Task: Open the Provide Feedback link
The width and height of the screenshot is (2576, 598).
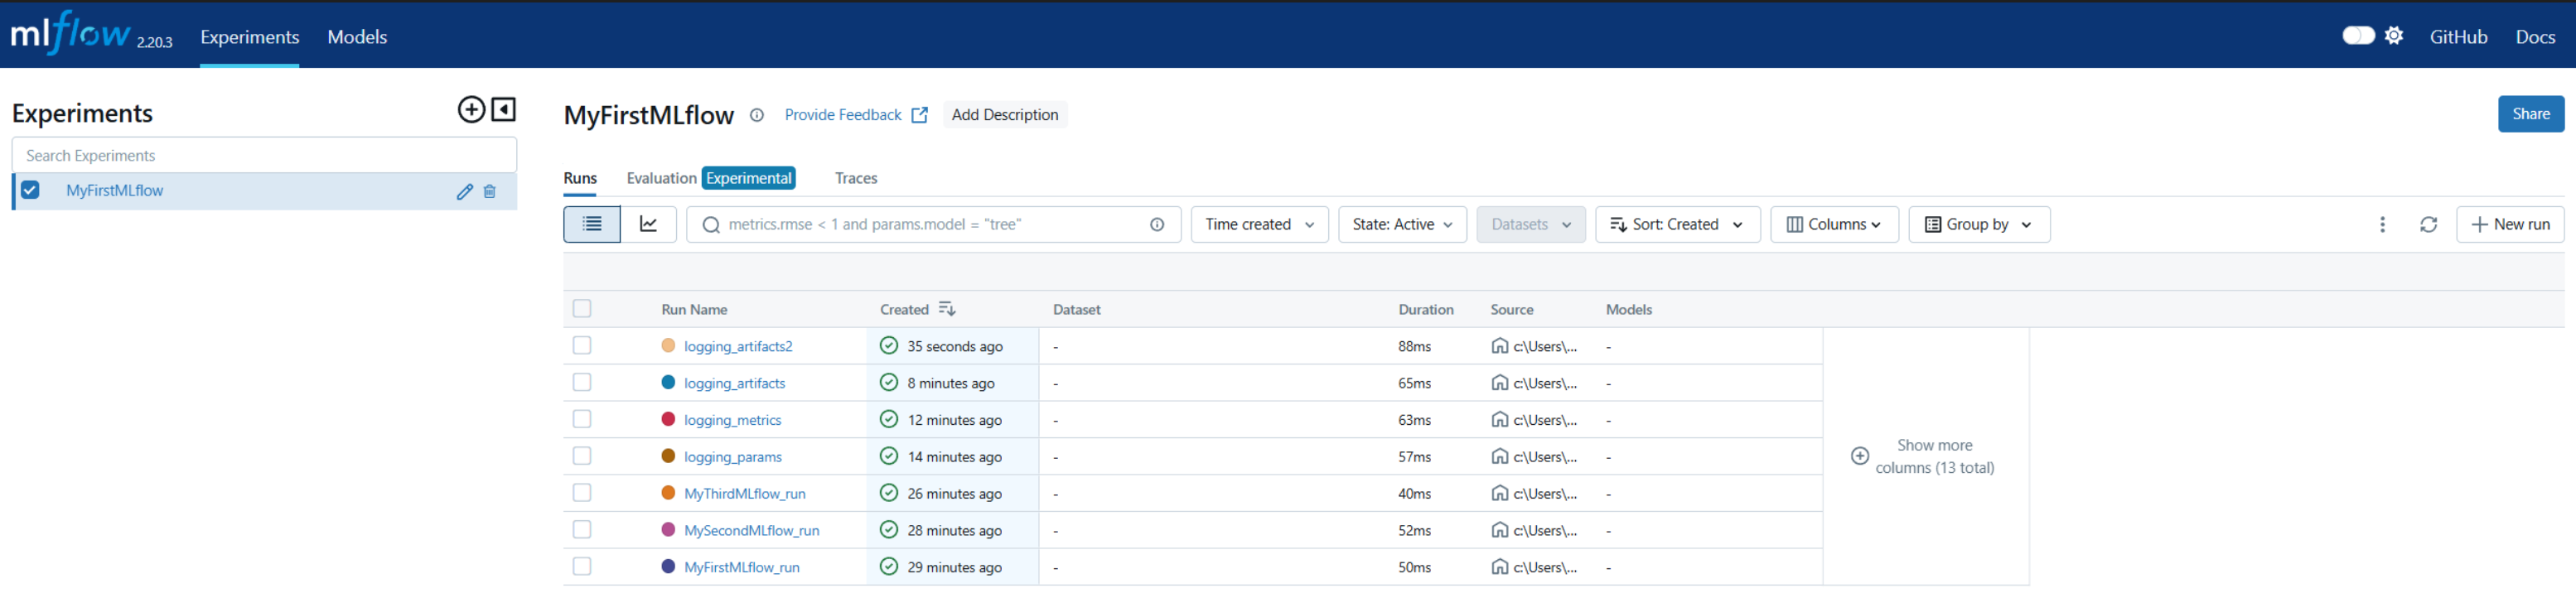Action: coord(857,115)
